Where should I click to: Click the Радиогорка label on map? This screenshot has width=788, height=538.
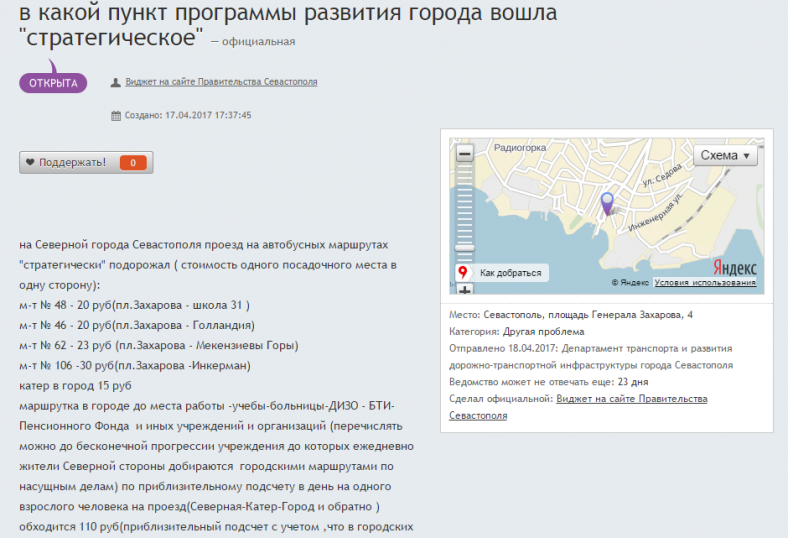pos(520,148)
